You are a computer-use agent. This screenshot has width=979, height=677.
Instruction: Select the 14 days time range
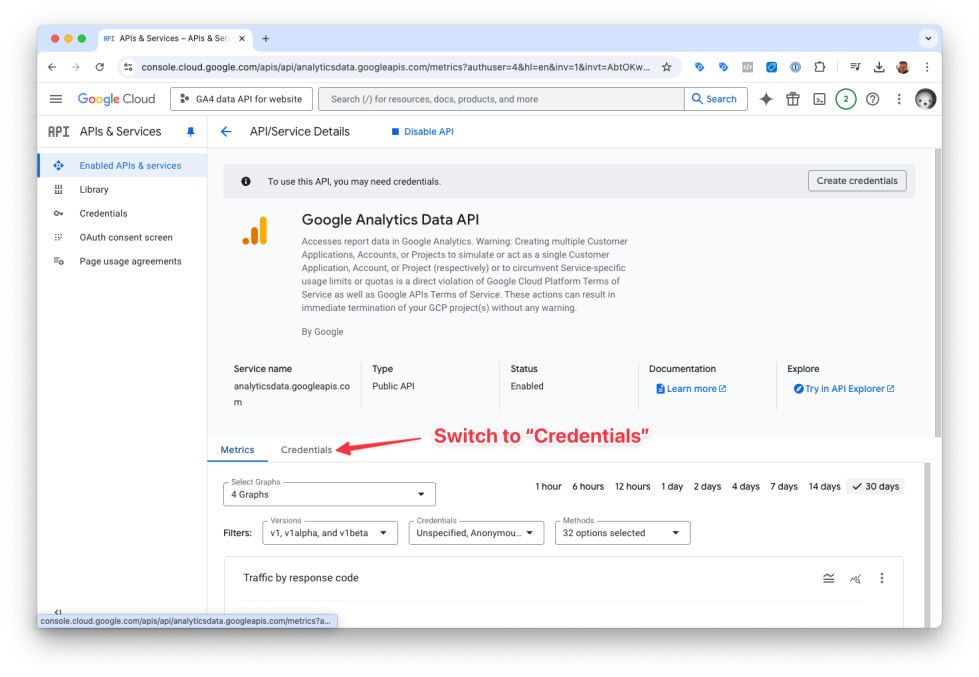pyautogui.click(x=824, y=487)
